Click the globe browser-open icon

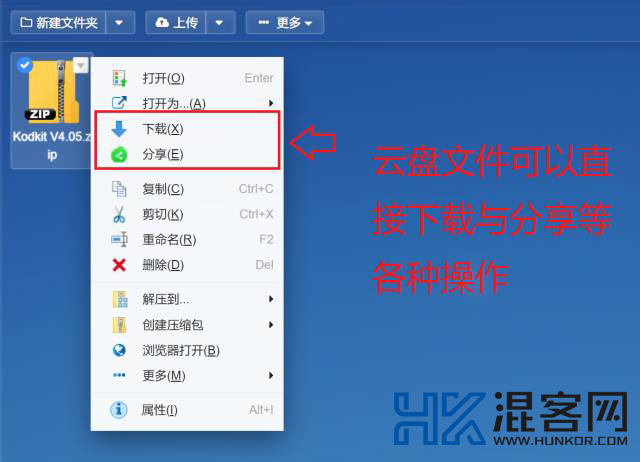(119, 350)
